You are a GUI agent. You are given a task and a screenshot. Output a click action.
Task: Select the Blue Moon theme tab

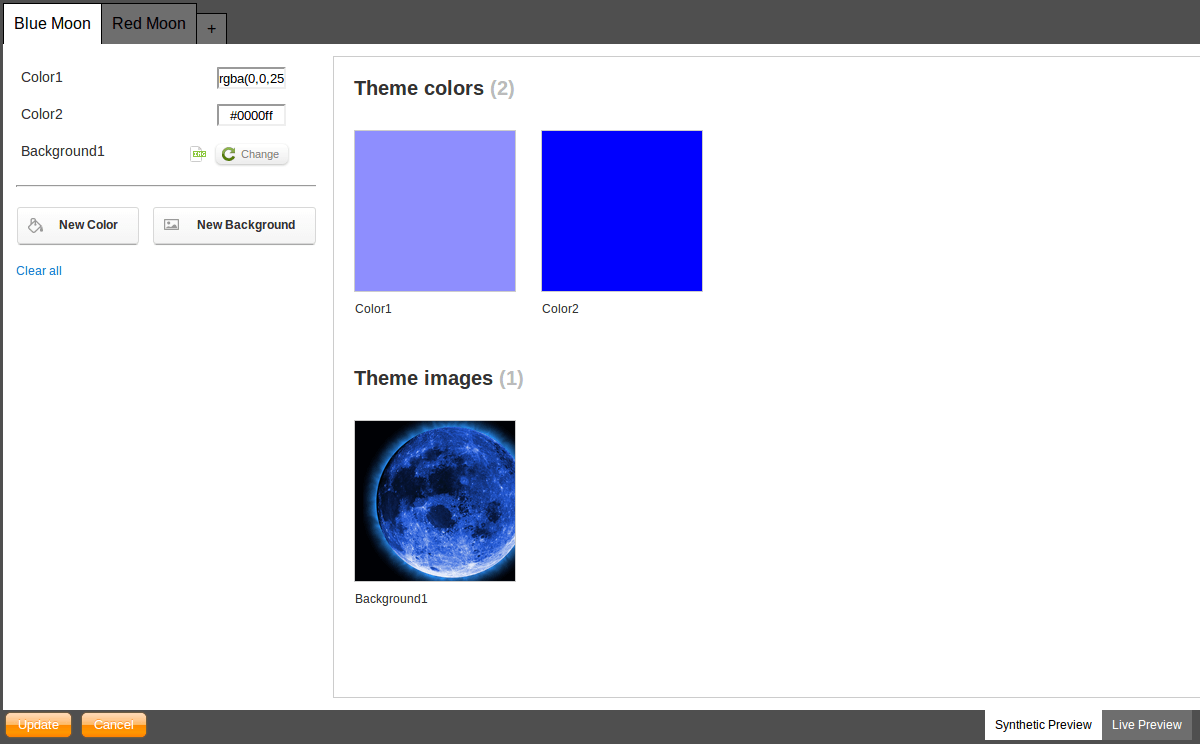(x=52, y=22)
